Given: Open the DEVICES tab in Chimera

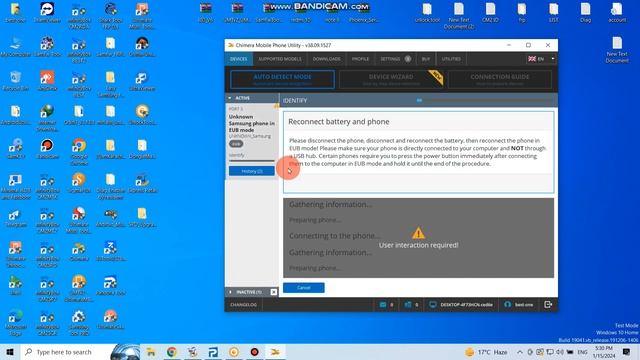Looking at the screenshot, I should (x=238, y=59).
